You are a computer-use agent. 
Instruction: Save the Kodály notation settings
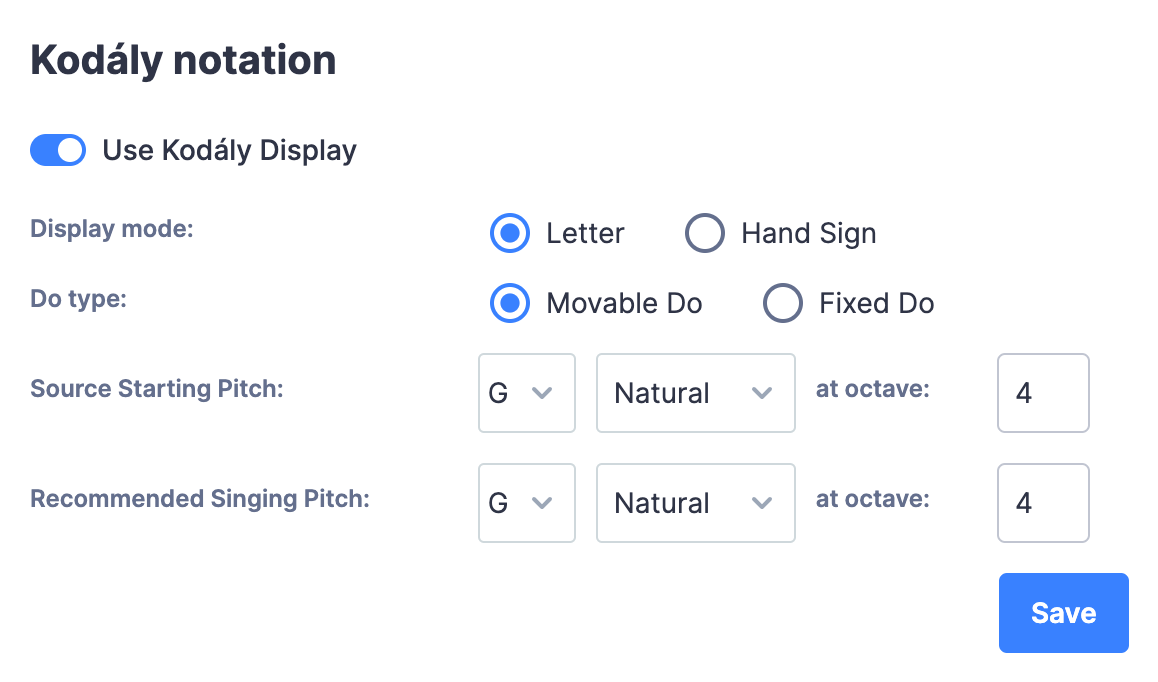coord(1063,613)
